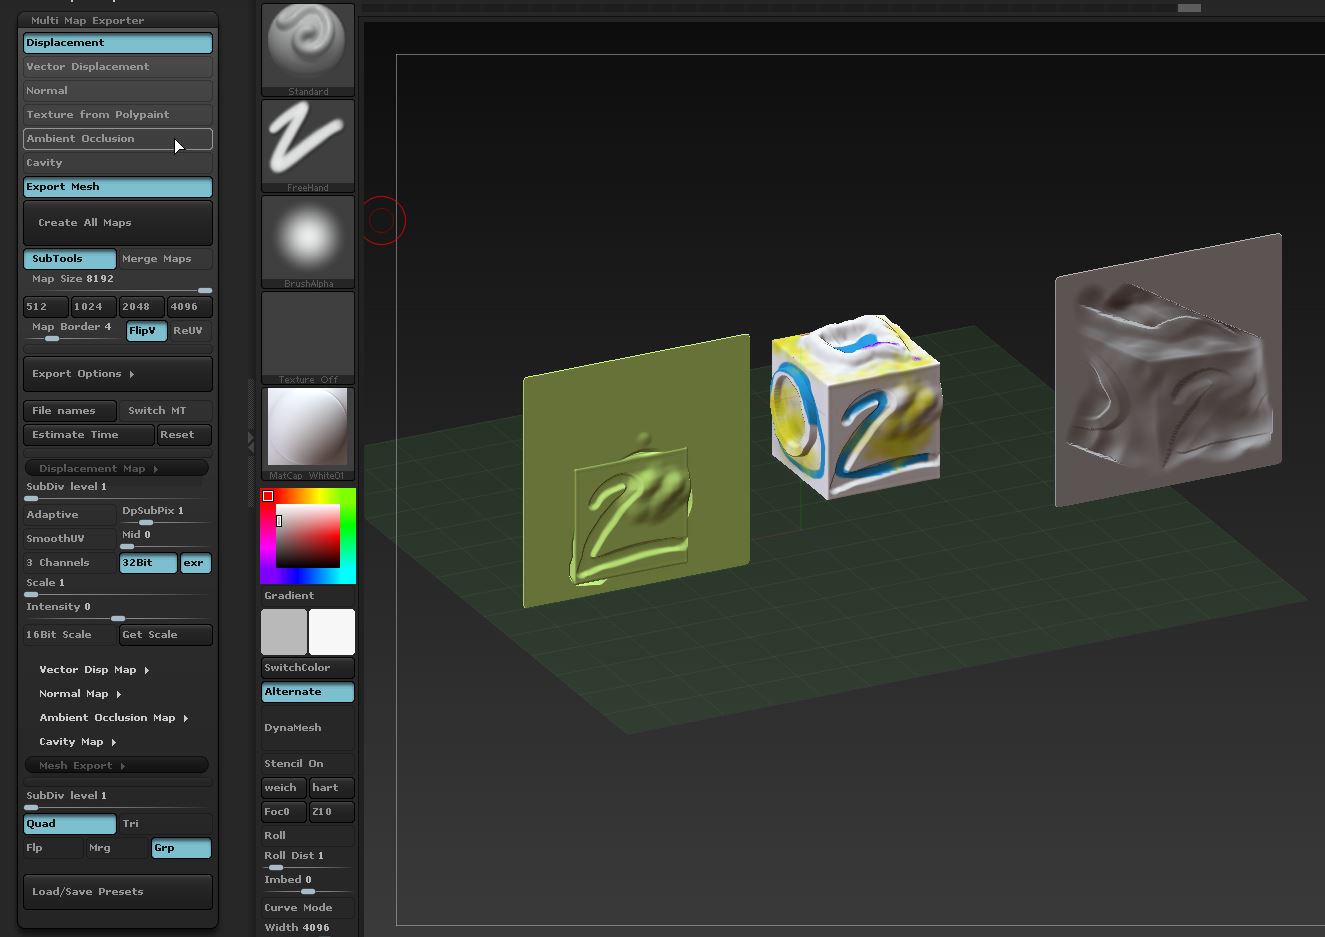Set map size to 1024
This screenshot has width=1325, height=937.
pyautogui.click(x=94, y=307)
